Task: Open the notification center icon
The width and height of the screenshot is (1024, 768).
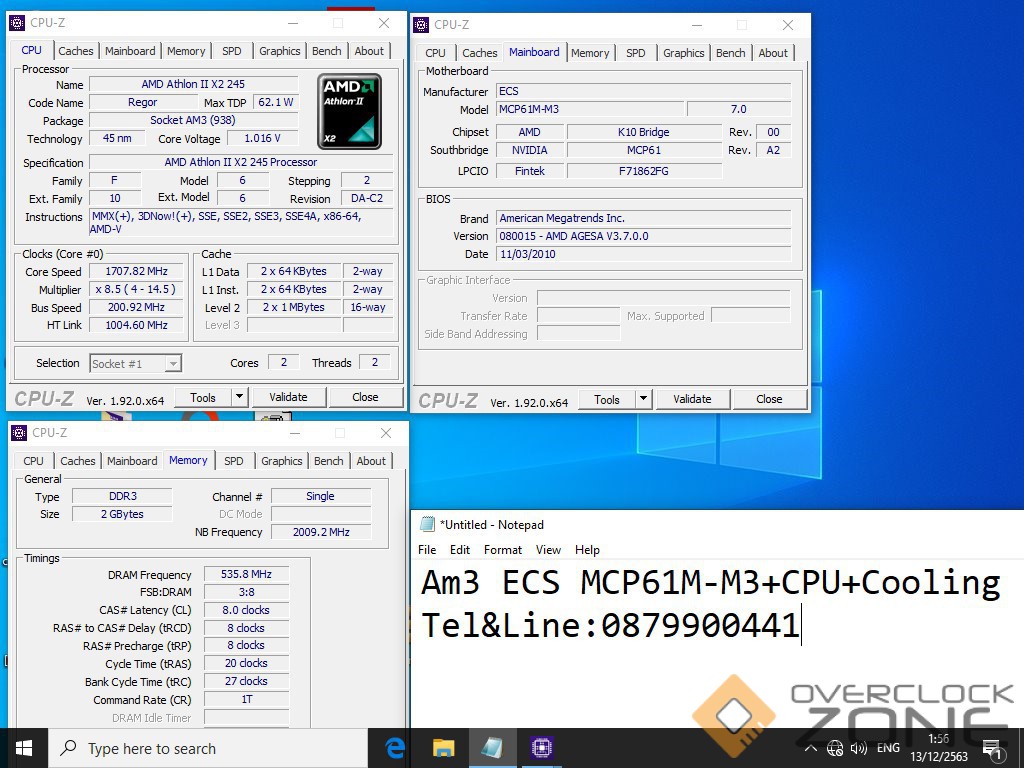Action: pos(992,748)
